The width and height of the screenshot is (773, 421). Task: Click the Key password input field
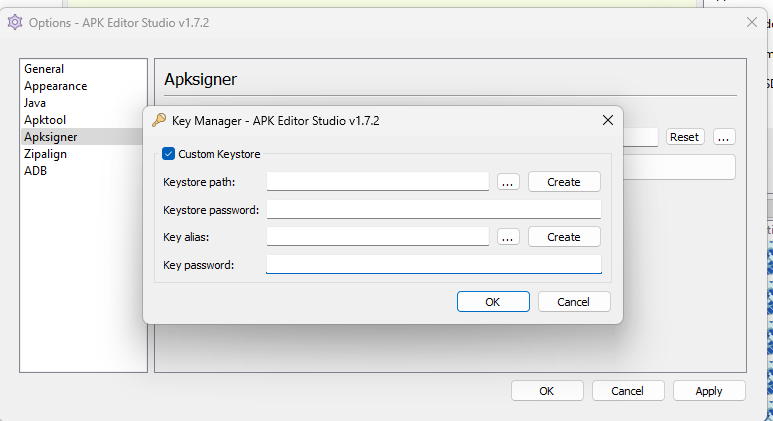coord(433,265)
